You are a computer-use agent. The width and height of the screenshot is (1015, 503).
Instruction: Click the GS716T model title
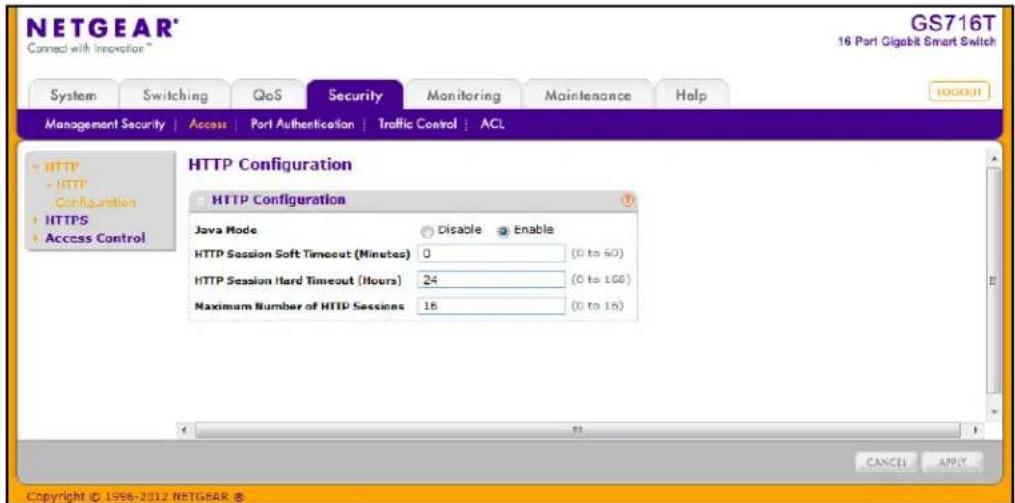tap(952, 23)
